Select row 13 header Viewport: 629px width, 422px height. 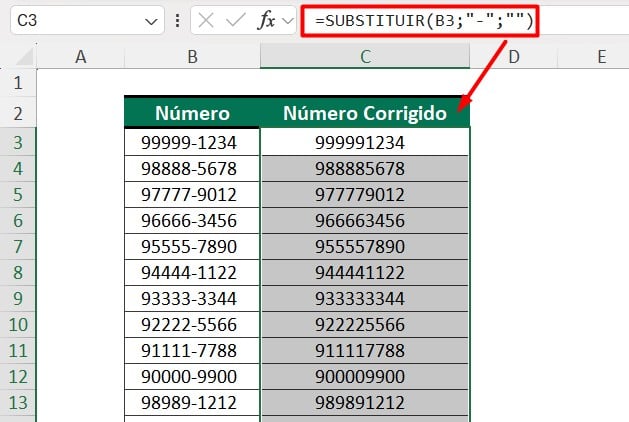tap(18, 402)
